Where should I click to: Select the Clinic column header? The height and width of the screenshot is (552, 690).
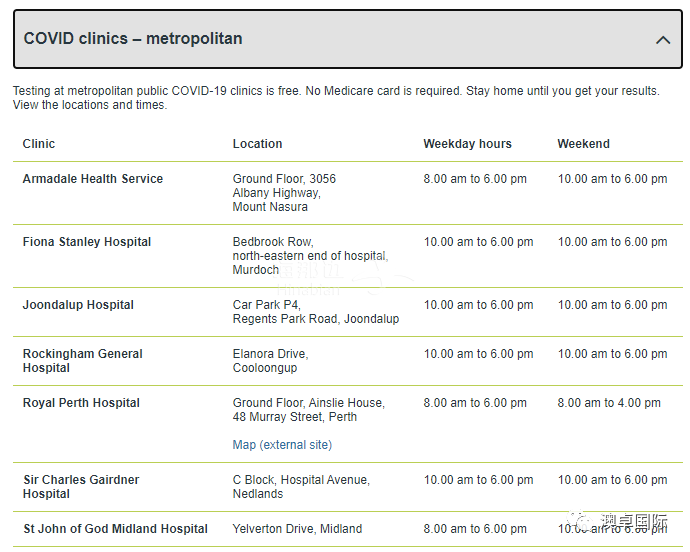tap(39, 144)
